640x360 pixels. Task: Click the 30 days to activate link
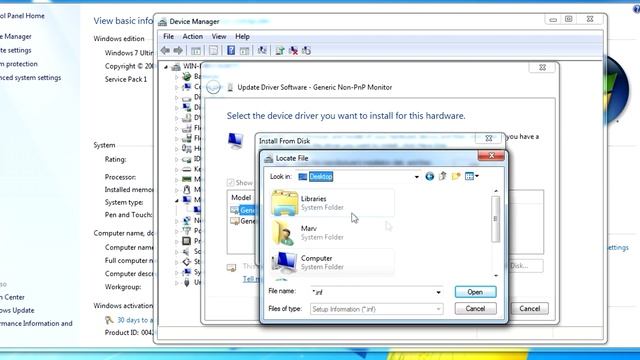point(136,320)
